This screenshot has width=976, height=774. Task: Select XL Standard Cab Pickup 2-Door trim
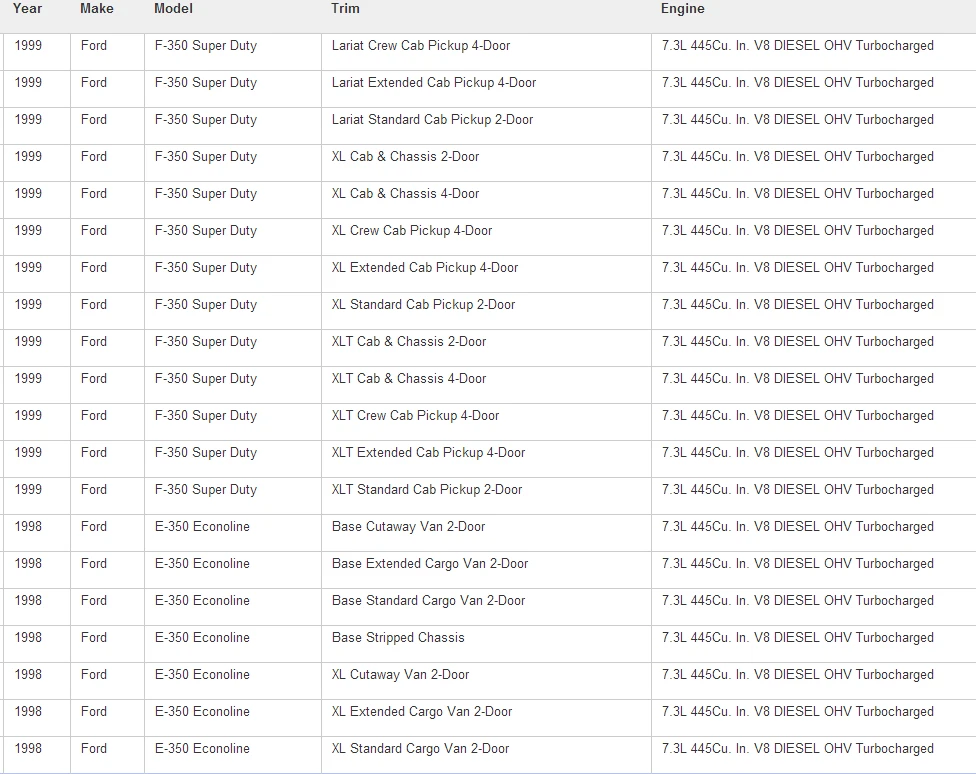tap(423, 304)
